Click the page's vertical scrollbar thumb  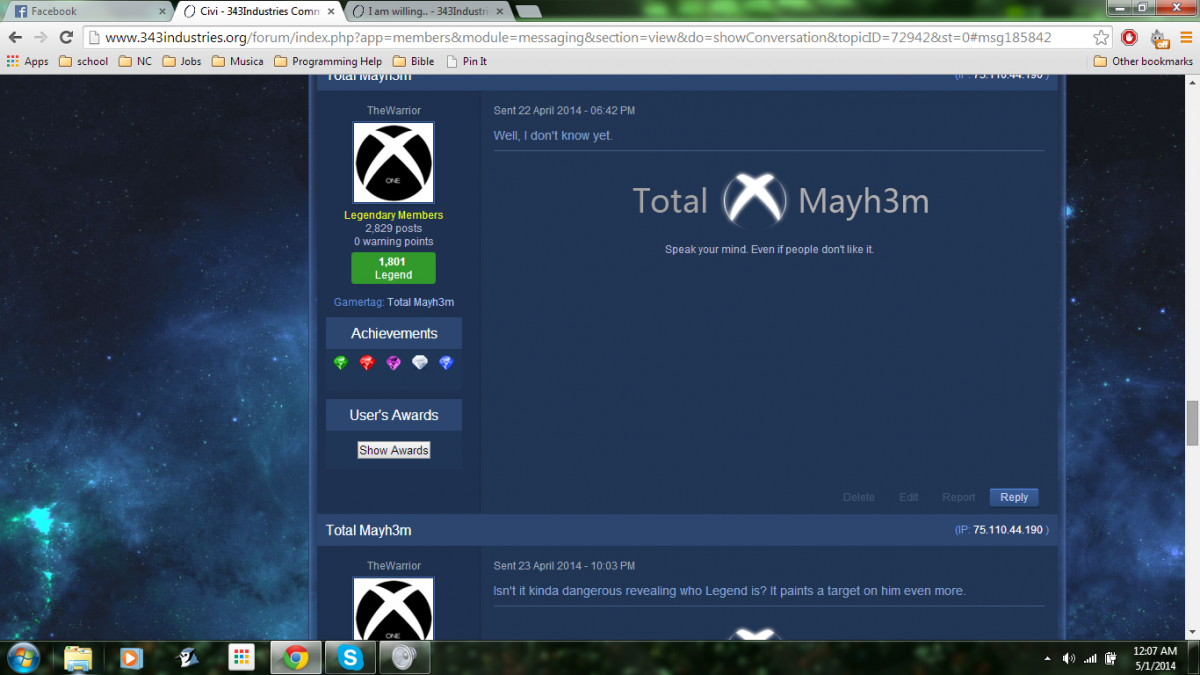point(1191,422)
